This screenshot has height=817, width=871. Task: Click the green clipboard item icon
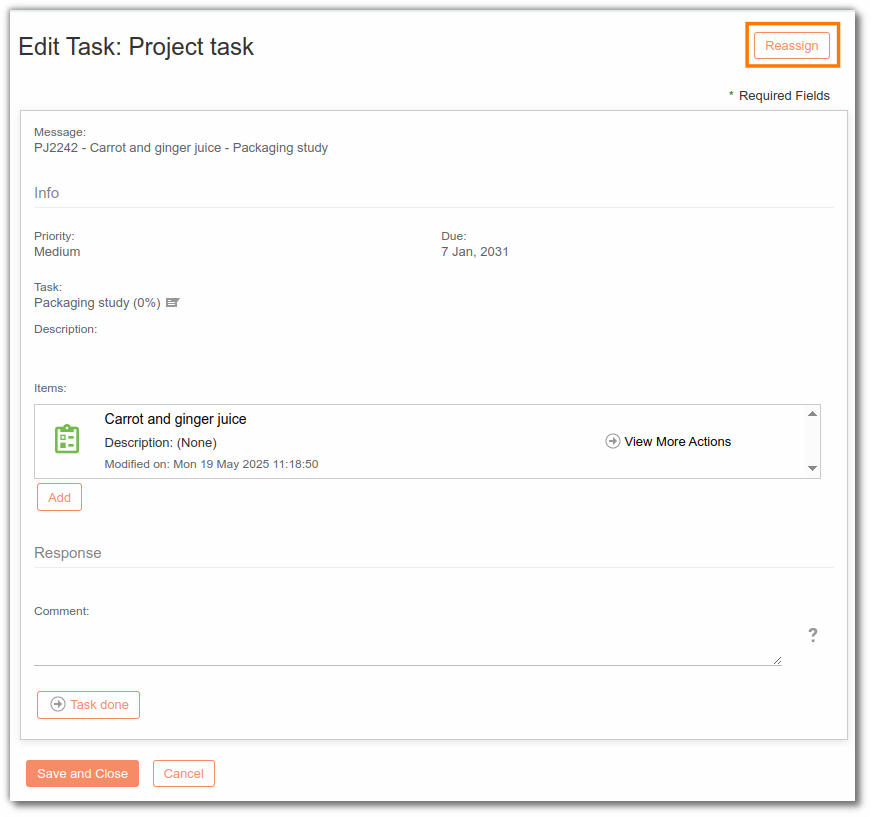coord(67,439)
